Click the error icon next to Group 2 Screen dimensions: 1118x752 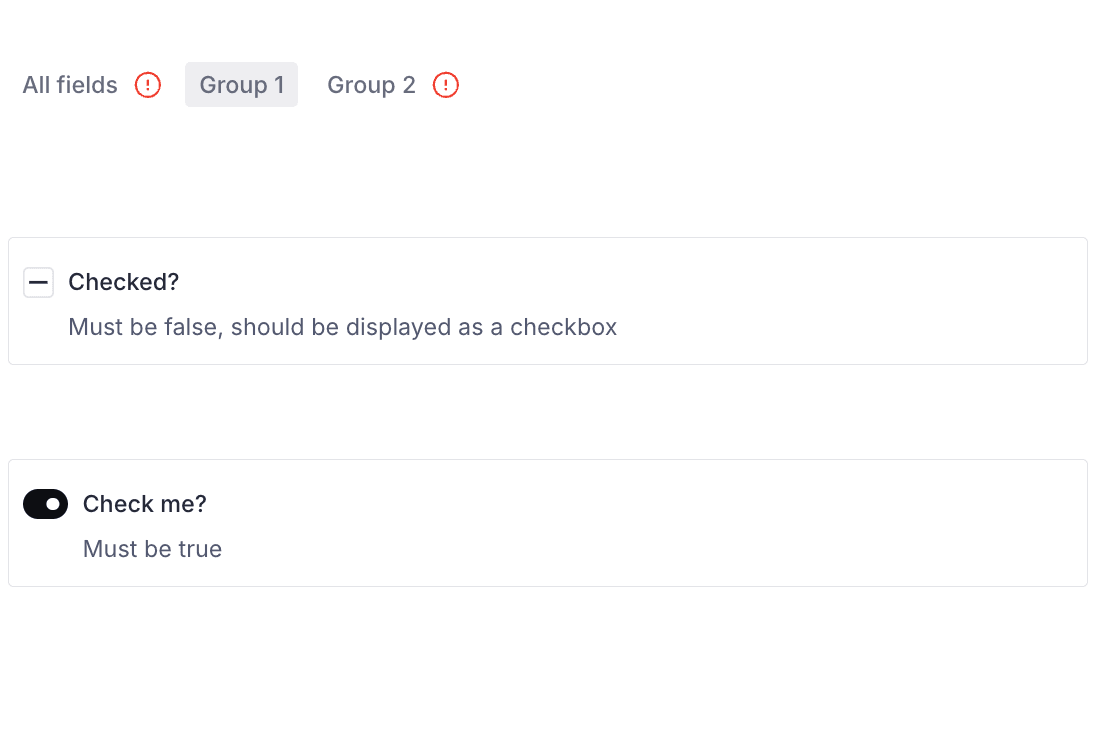[x=446, y=85]
